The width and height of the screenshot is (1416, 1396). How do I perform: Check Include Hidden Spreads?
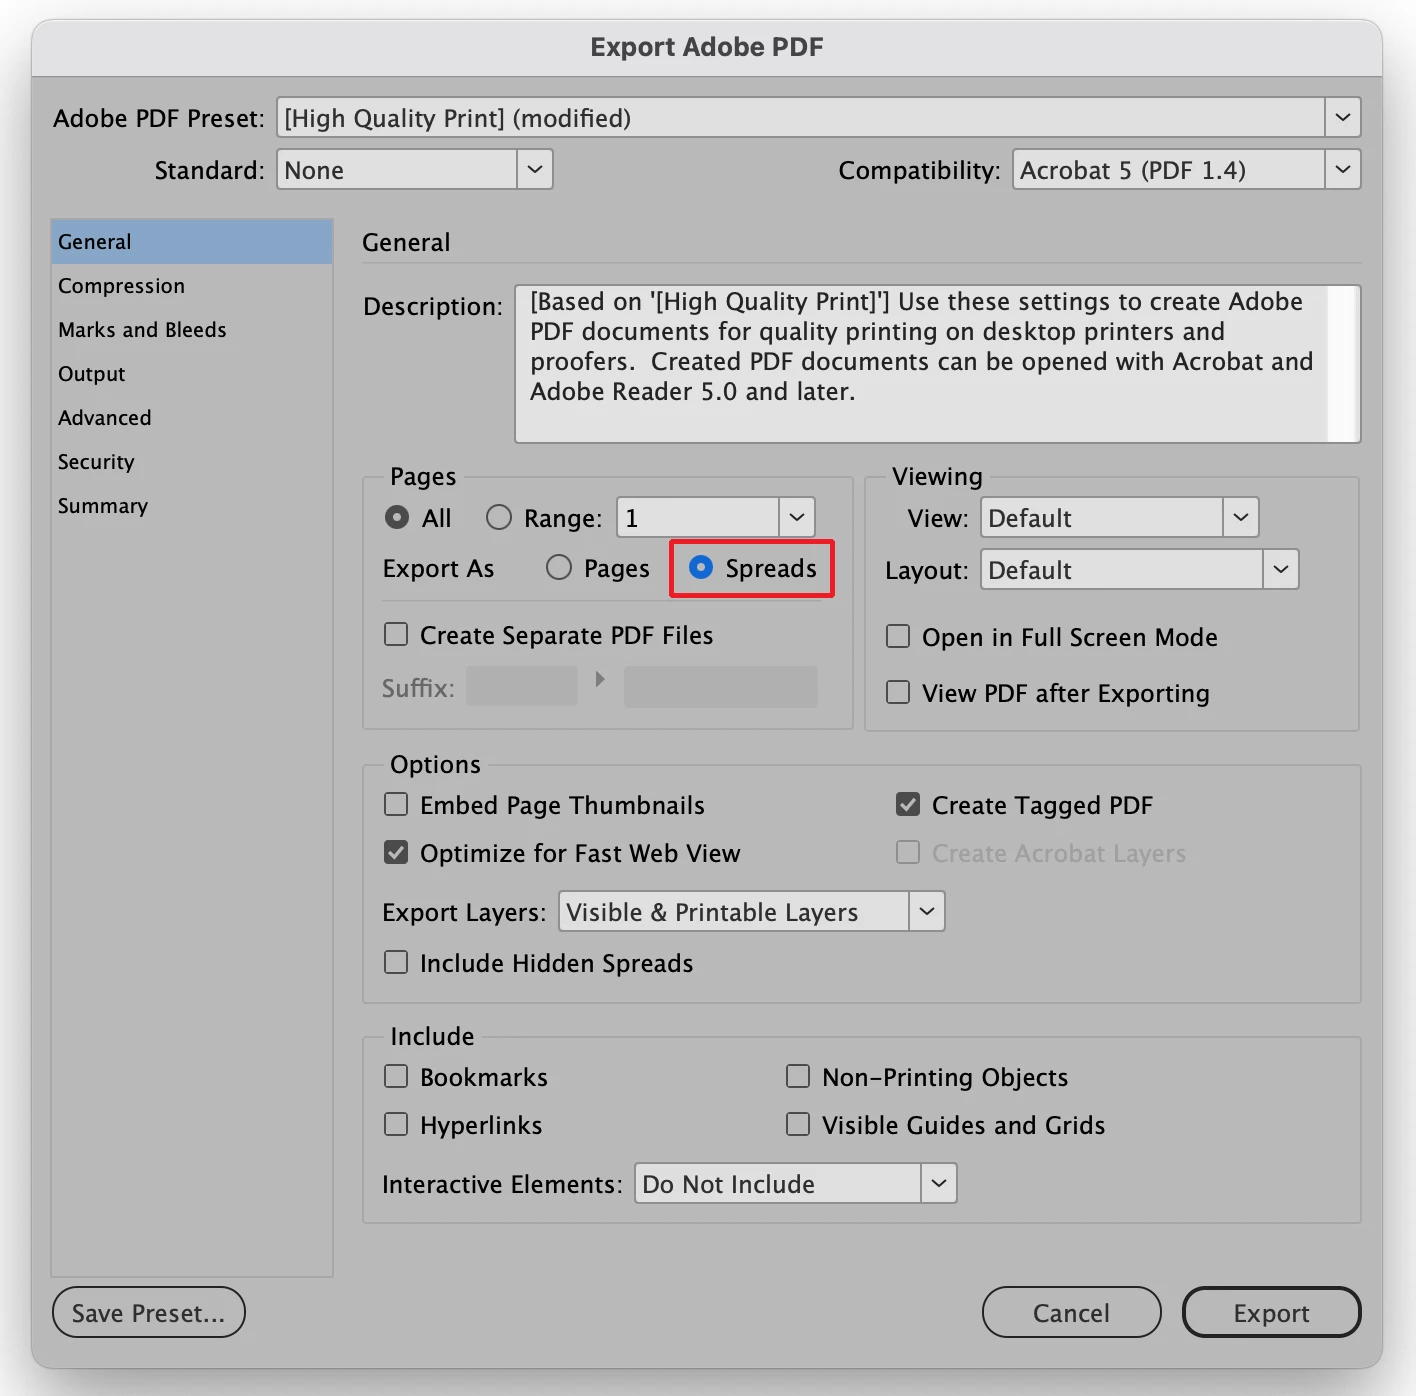(397, 963)
